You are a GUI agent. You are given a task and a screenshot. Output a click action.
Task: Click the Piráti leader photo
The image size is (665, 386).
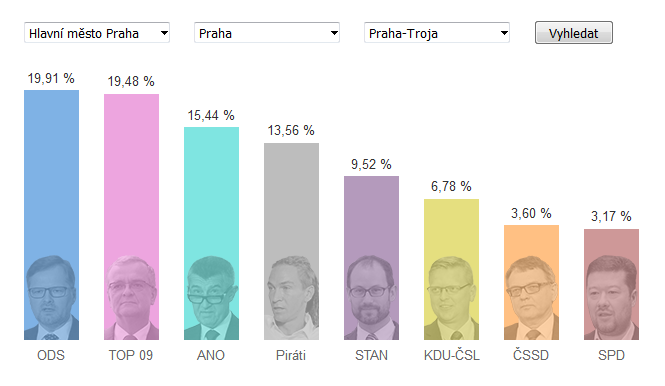click(291, 298)
